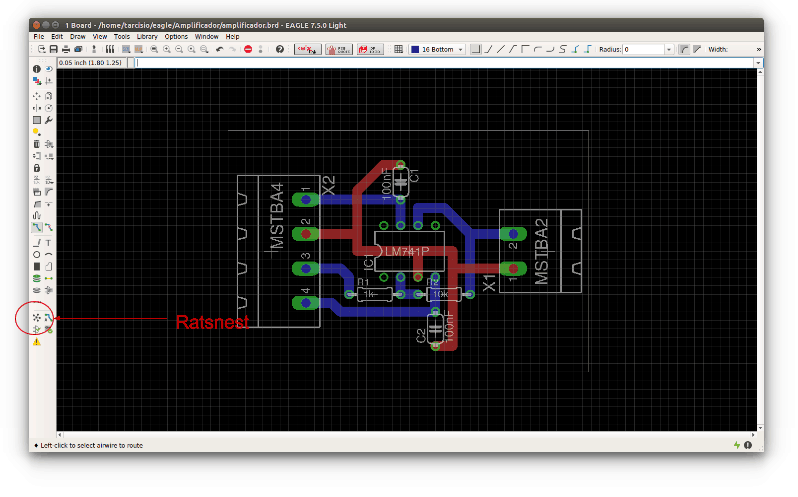The image size is (798, 497).
Task: Click the Print icon in toolbar
Action: (x=66, y=49)
